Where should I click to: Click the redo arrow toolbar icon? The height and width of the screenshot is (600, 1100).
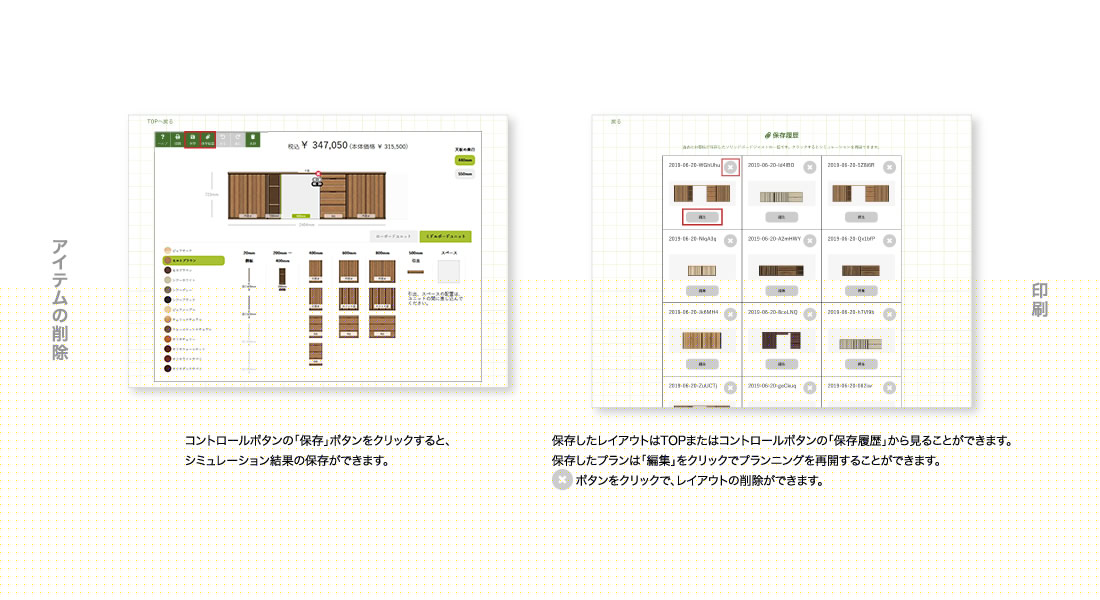tap(238, 140)
